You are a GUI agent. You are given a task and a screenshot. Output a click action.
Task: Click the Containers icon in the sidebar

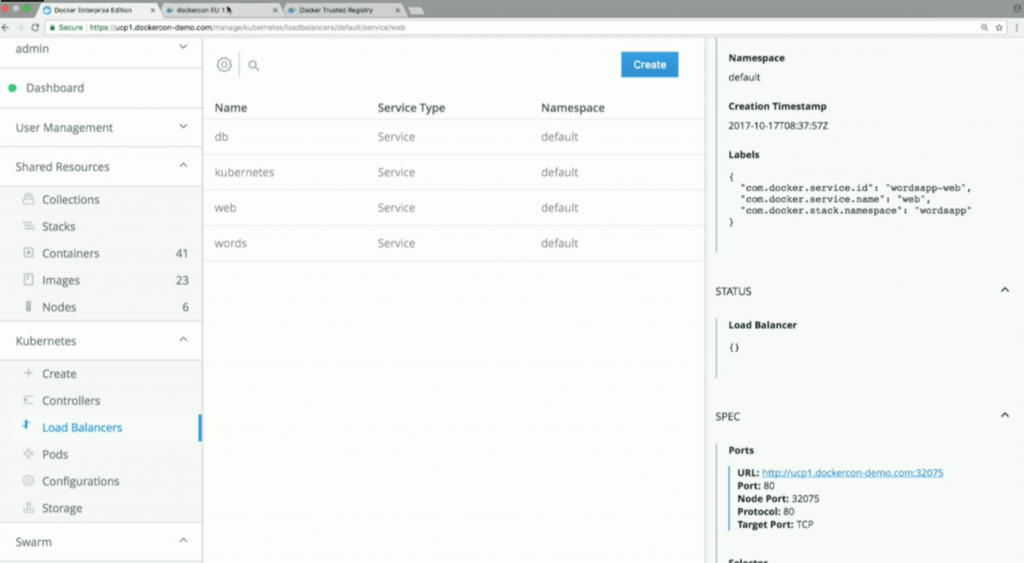(28, 253)
